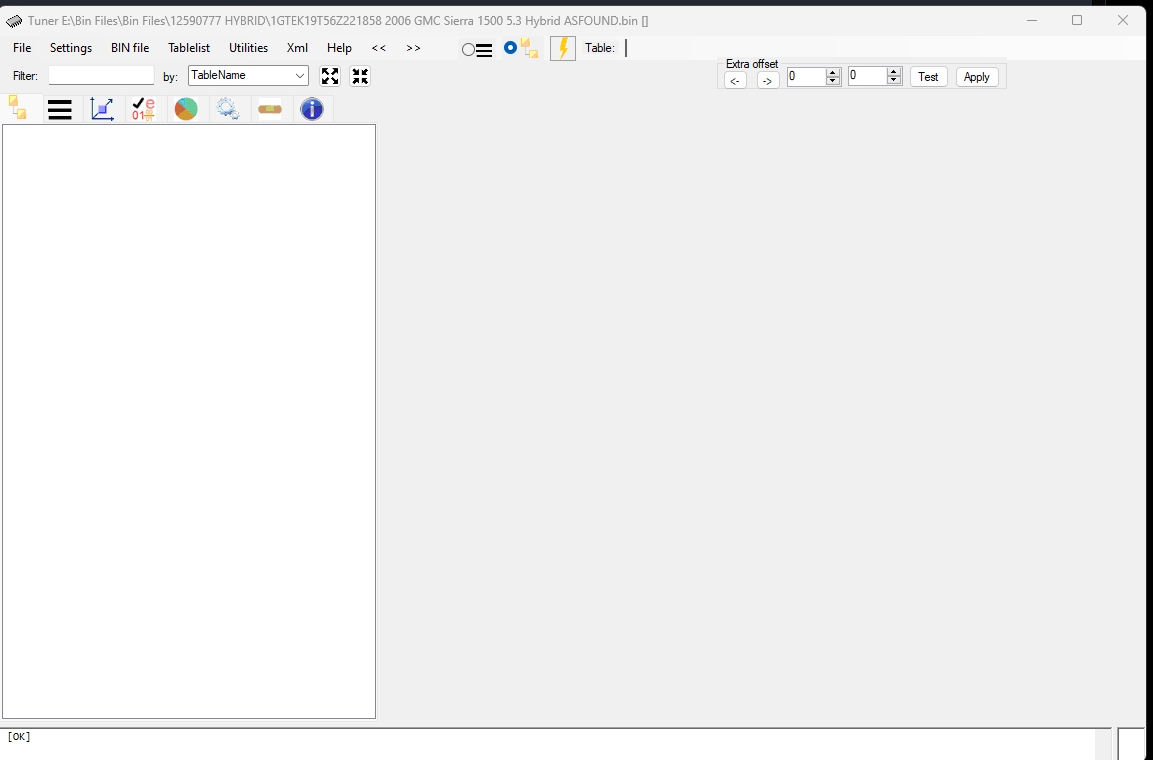Viewport: 1153px width, 760px height.
Task: Click the Extra offset -> button
Action: 768,80
